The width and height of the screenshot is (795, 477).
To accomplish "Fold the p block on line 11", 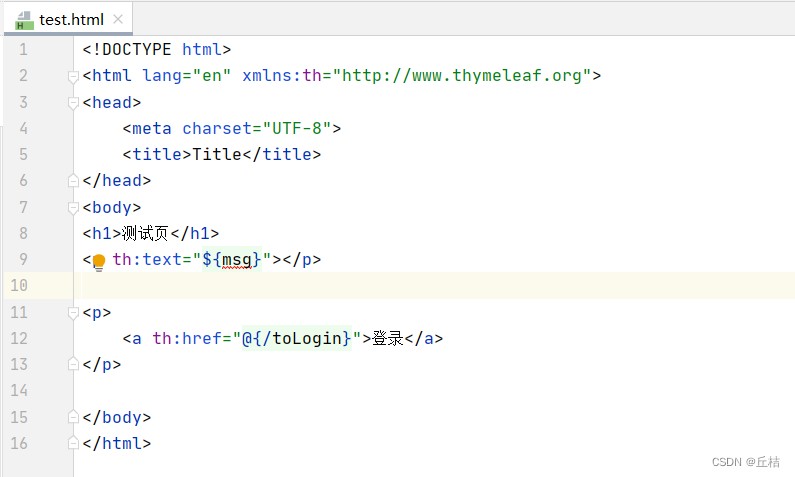I will coord(73,312).
